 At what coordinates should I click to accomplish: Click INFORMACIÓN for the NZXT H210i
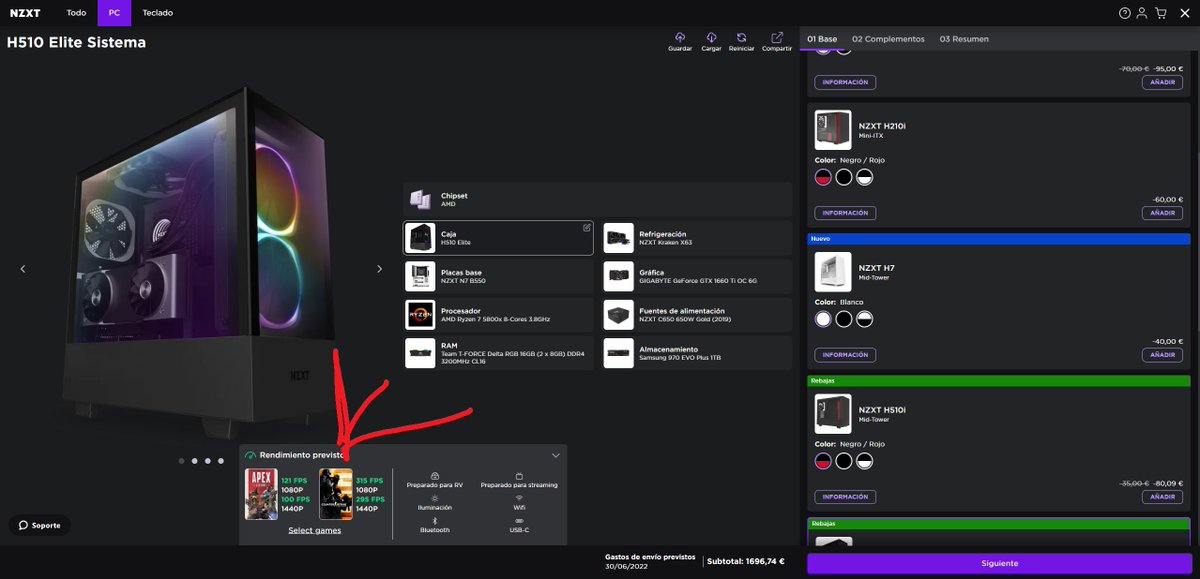tap(845, 213)
